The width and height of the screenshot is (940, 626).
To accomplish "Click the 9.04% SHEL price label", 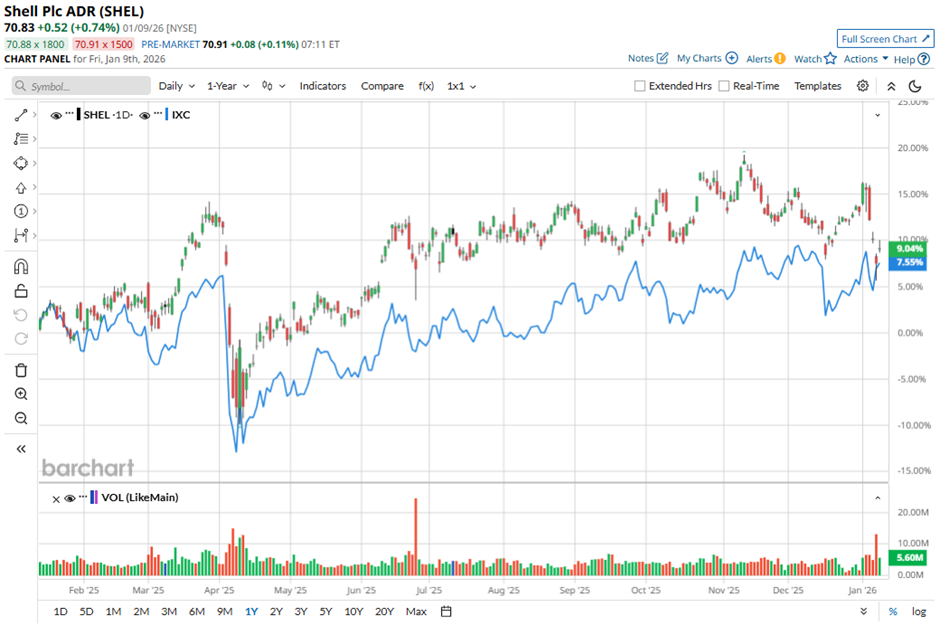I will 909,248.
